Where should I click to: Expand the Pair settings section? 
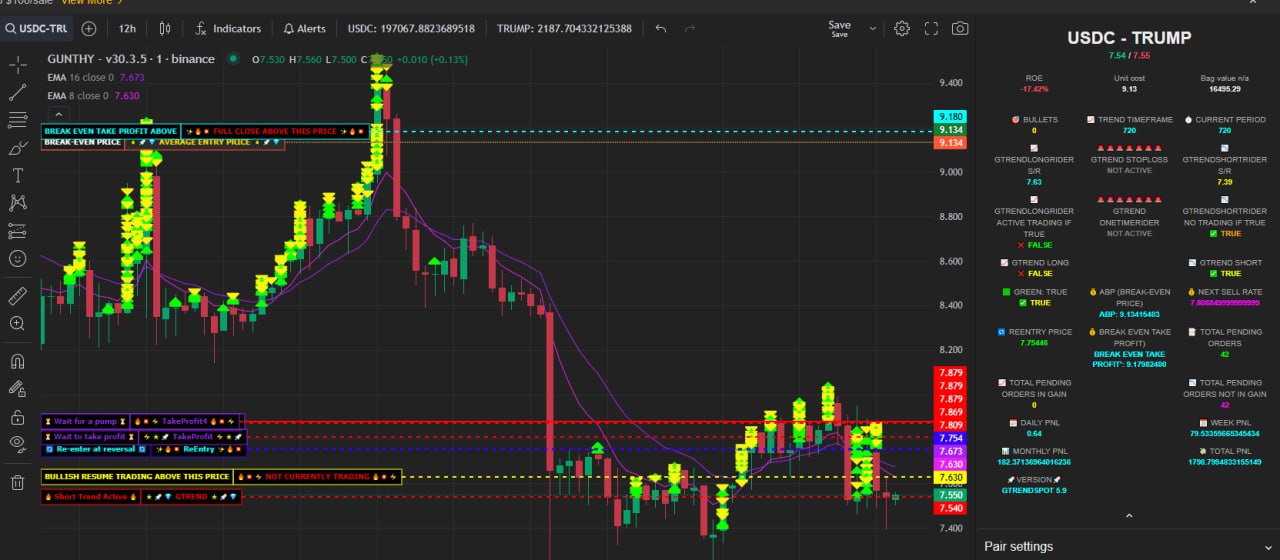pos(1128,546)
